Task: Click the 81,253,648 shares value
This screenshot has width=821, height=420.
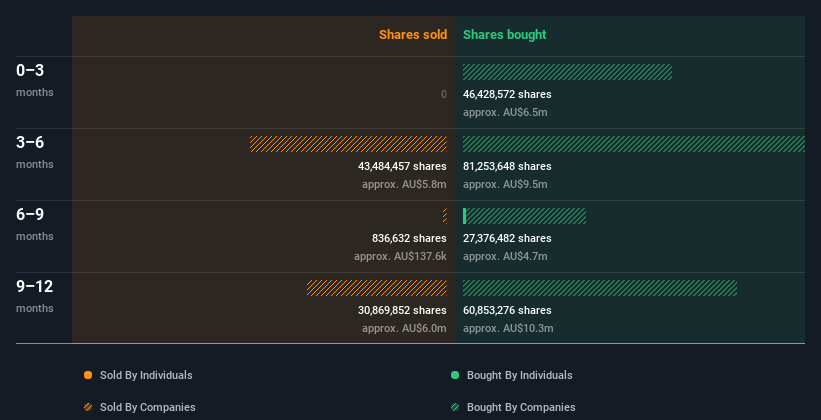Action: 507,166
